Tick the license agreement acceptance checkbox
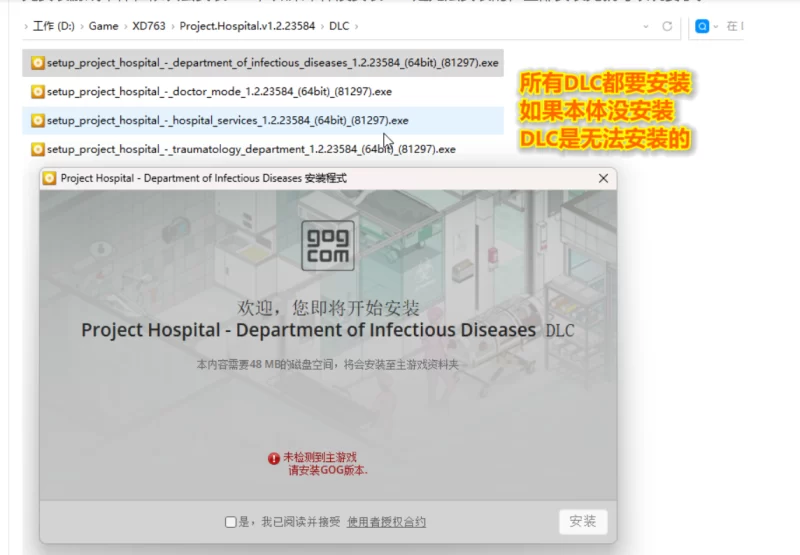 point(231,522)
